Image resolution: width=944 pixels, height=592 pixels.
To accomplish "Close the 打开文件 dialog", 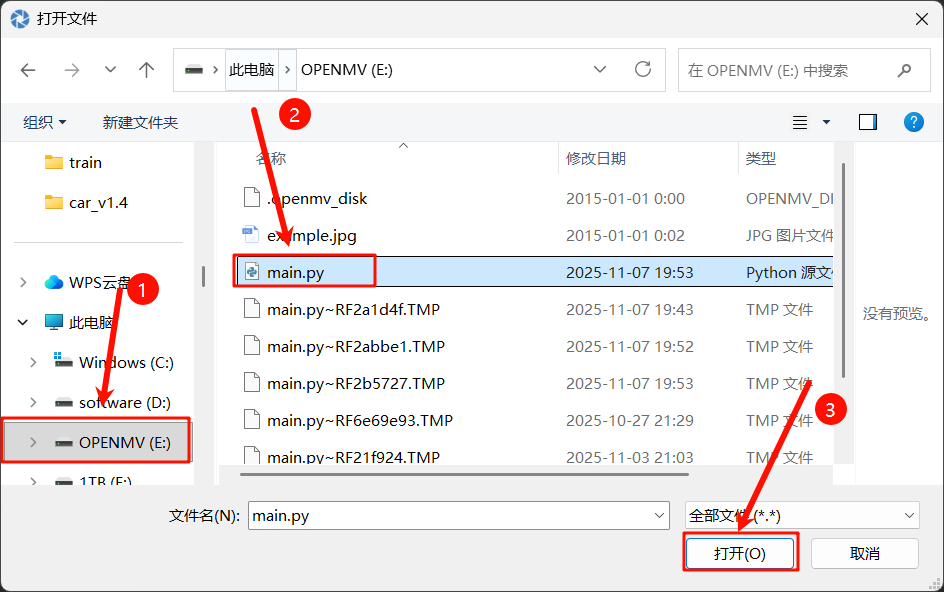I will tap(921, 19).
